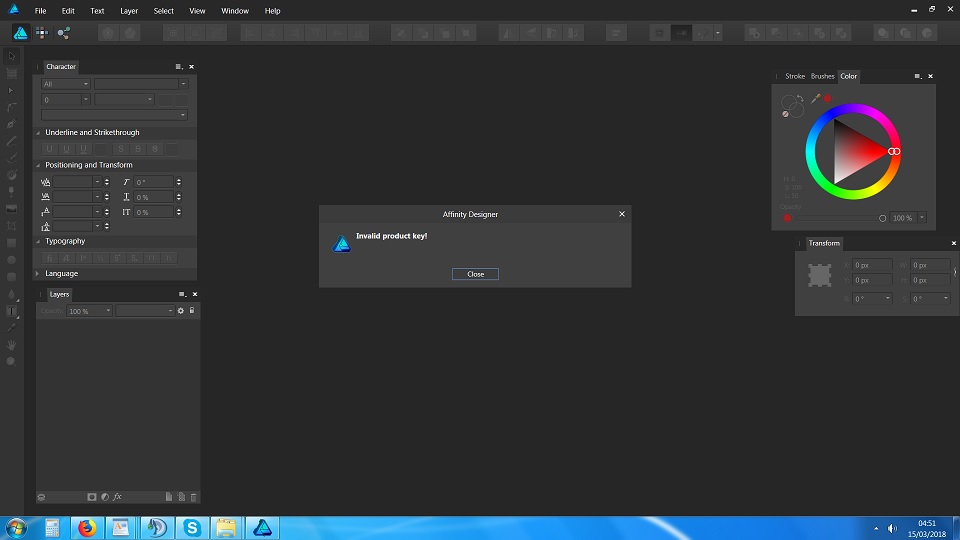This screenshot has width=960, height=540.
Task: Select the Vector Brush tool
Action: coord(12,158)
